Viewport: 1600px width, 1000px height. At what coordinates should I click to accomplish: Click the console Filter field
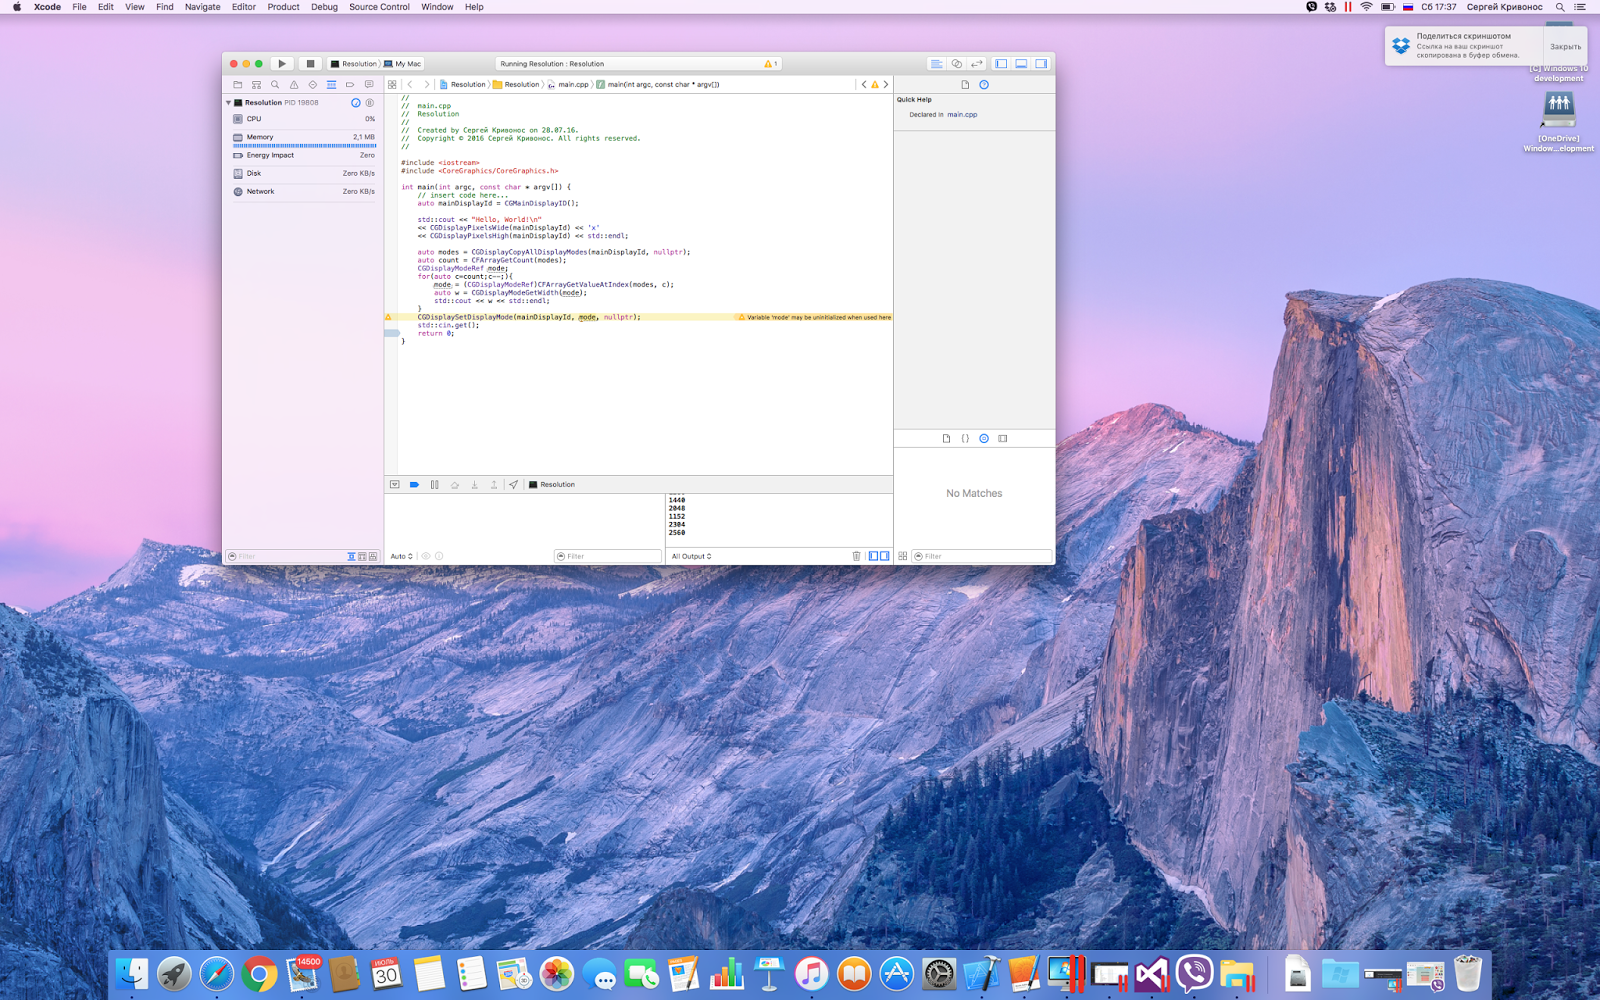click(608, 556)
